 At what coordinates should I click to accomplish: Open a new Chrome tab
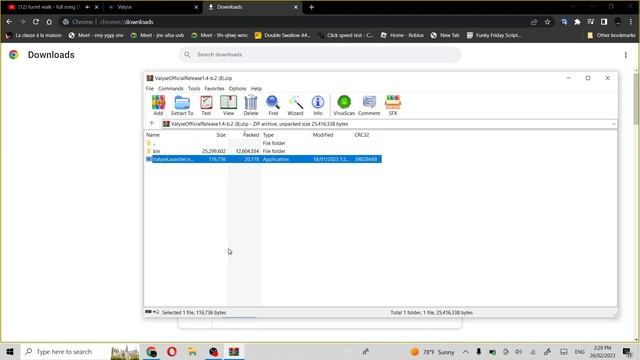[x=311, y=7]
